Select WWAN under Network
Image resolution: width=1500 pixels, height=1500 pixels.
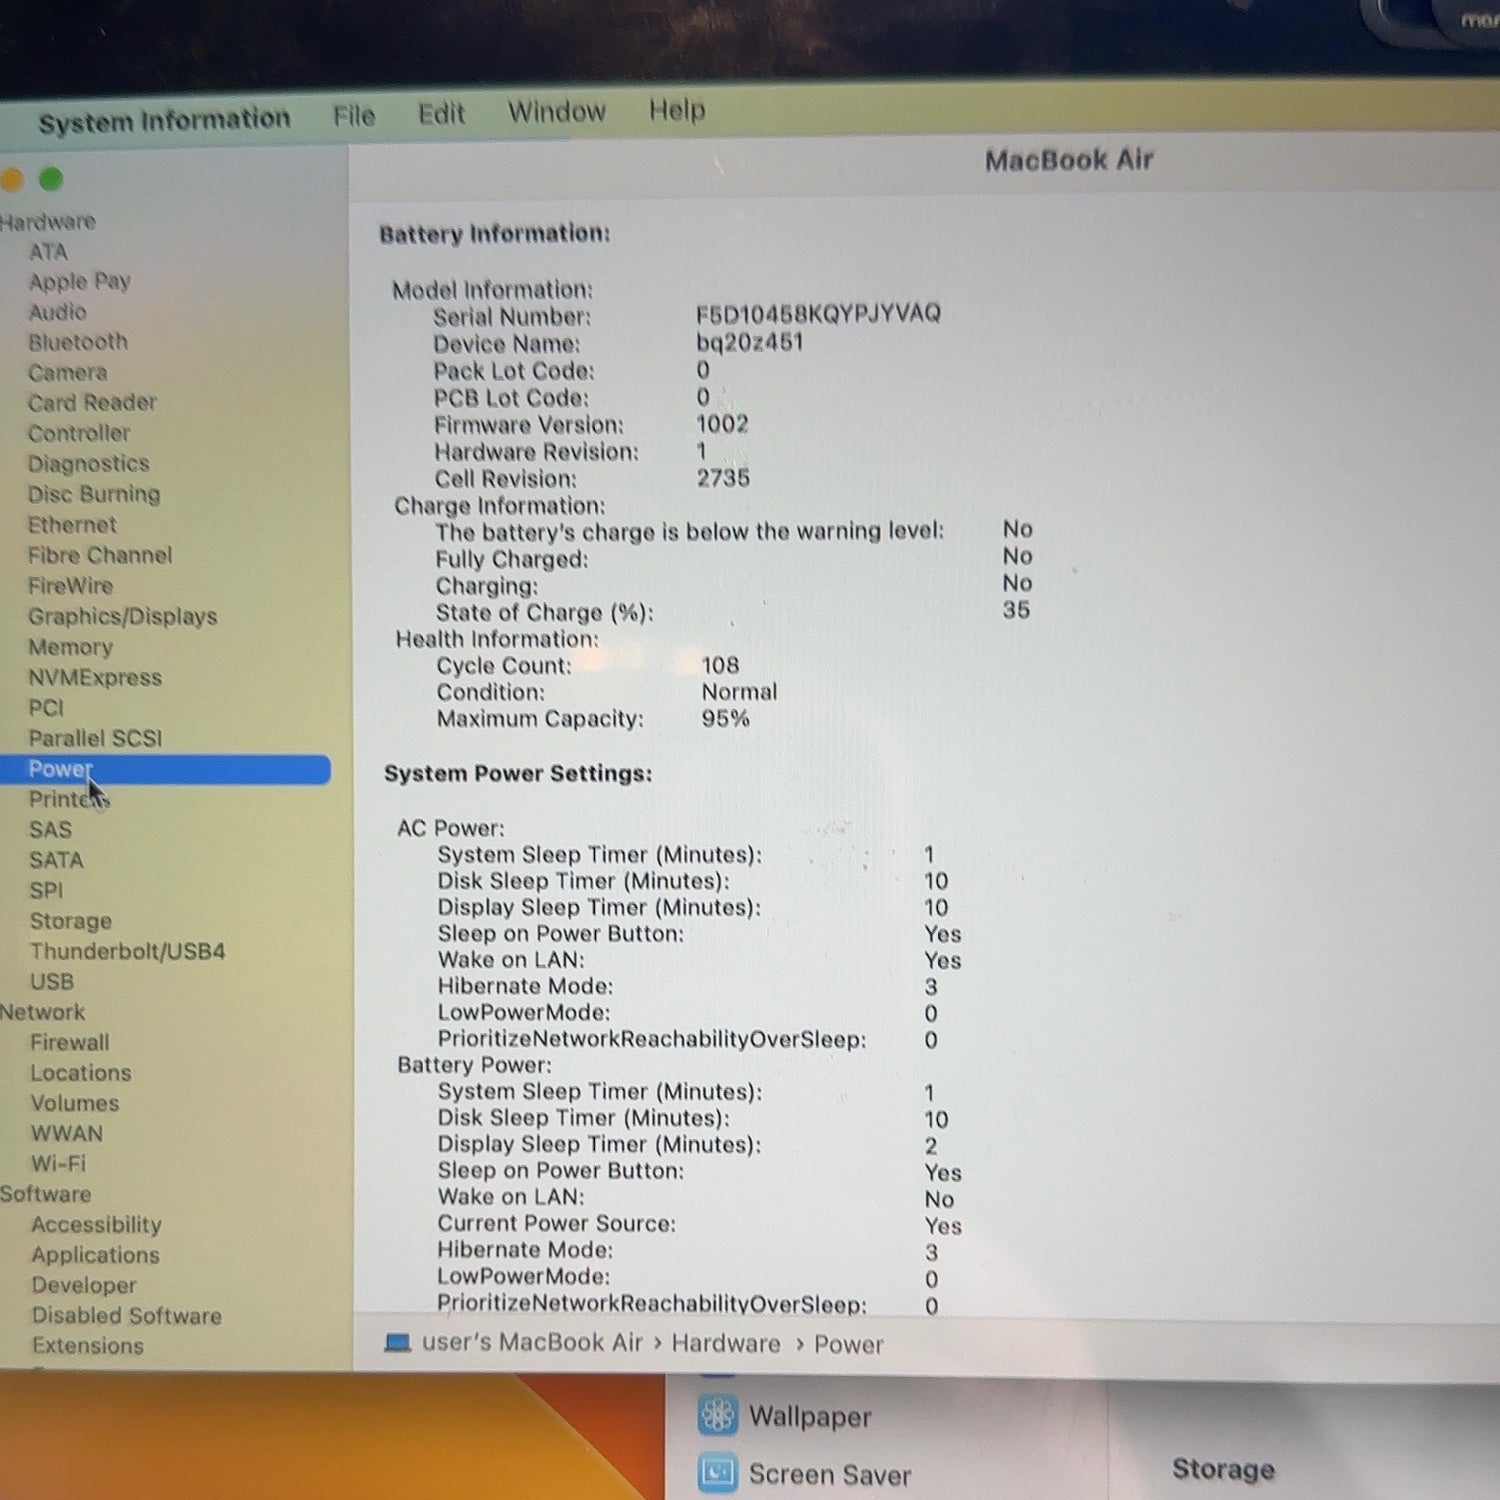point(67,1134)
